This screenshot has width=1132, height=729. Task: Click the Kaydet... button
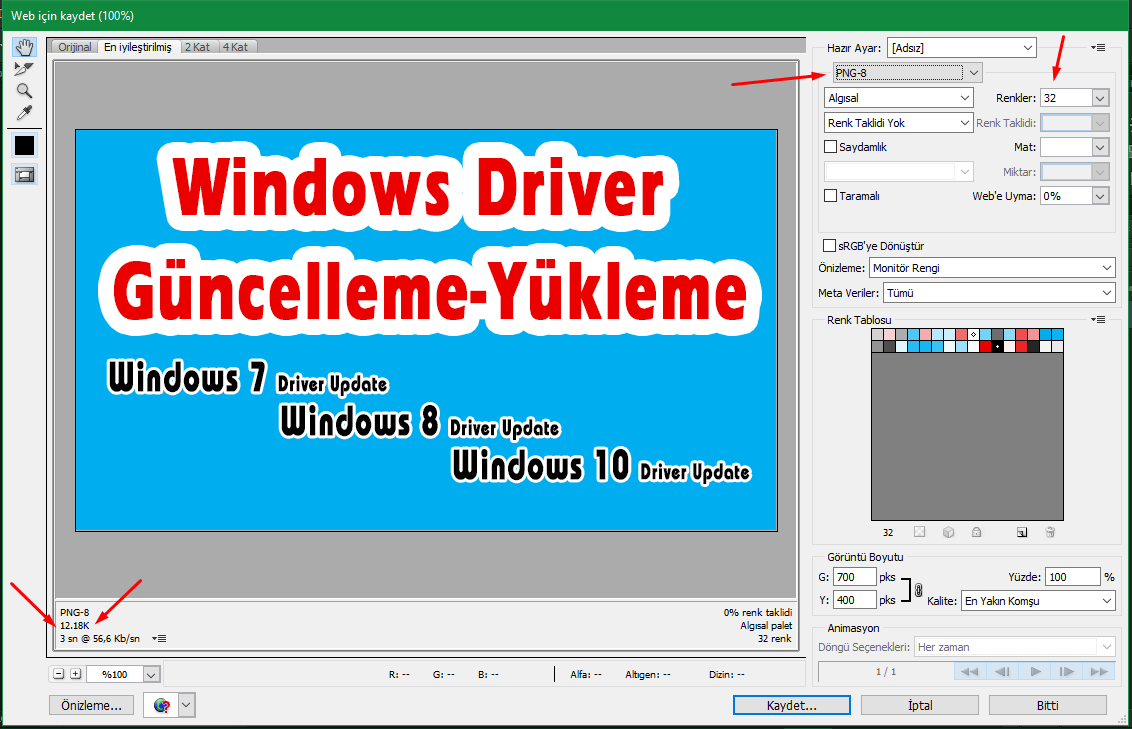point(791,705)
